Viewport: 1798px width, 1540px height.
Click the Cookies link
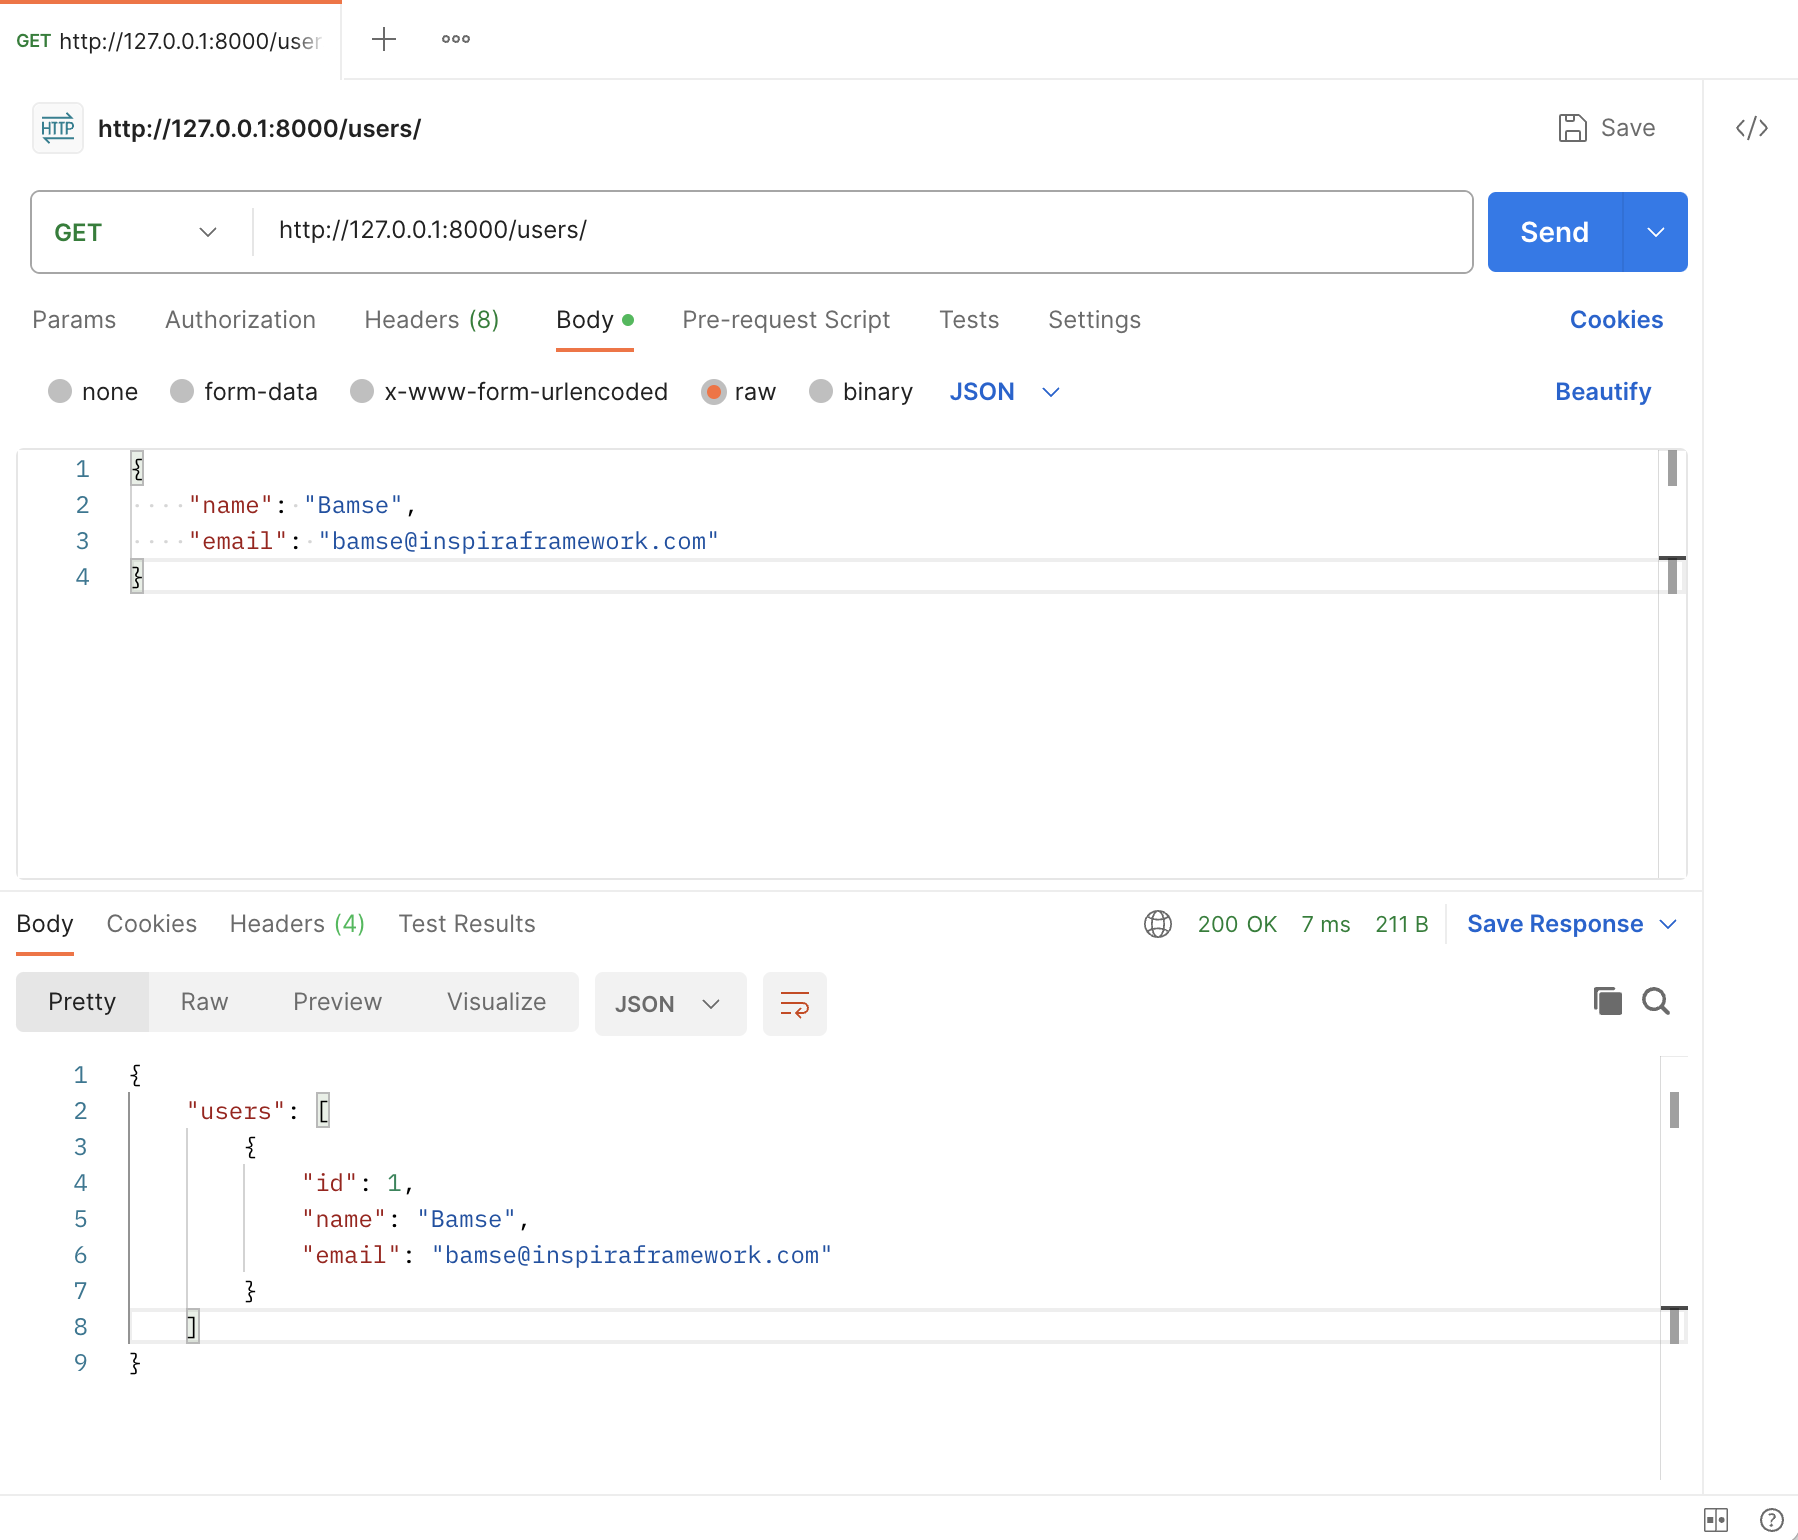pos(1616,320)
